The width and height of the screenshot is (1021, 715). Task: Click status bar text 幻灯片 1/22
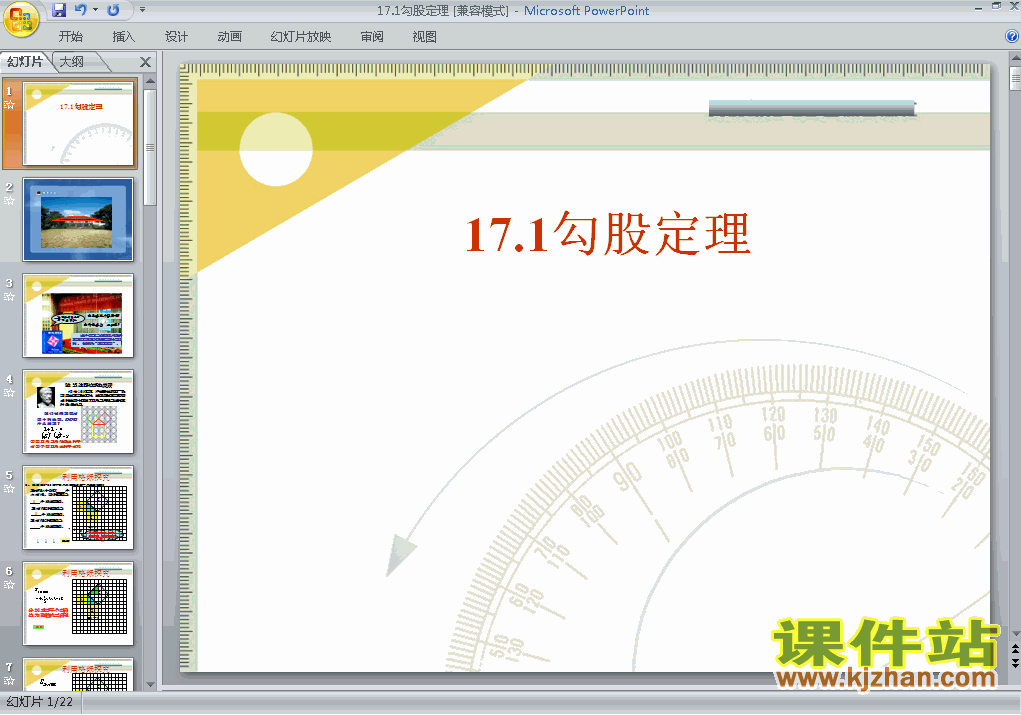40,702
